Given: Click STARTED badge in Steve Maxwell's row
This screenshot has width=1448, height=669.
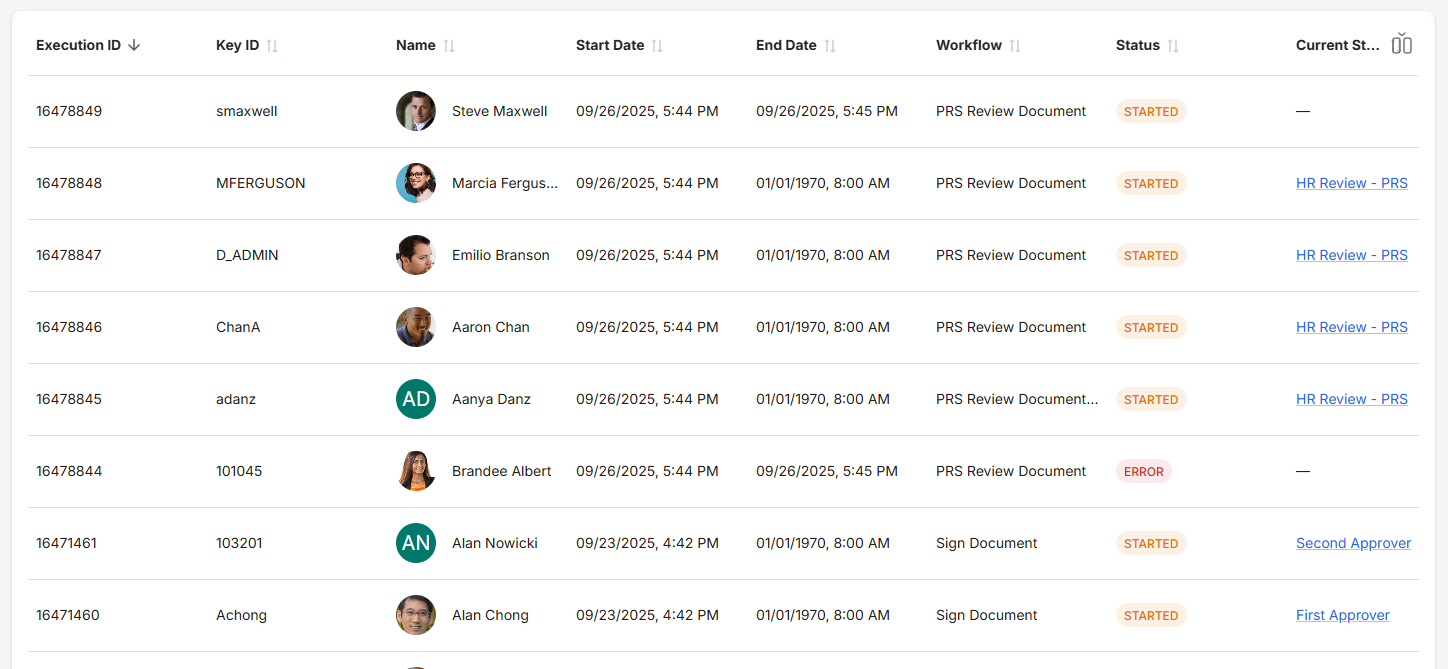Looking at the screenshot, I should click(1150, 111).
